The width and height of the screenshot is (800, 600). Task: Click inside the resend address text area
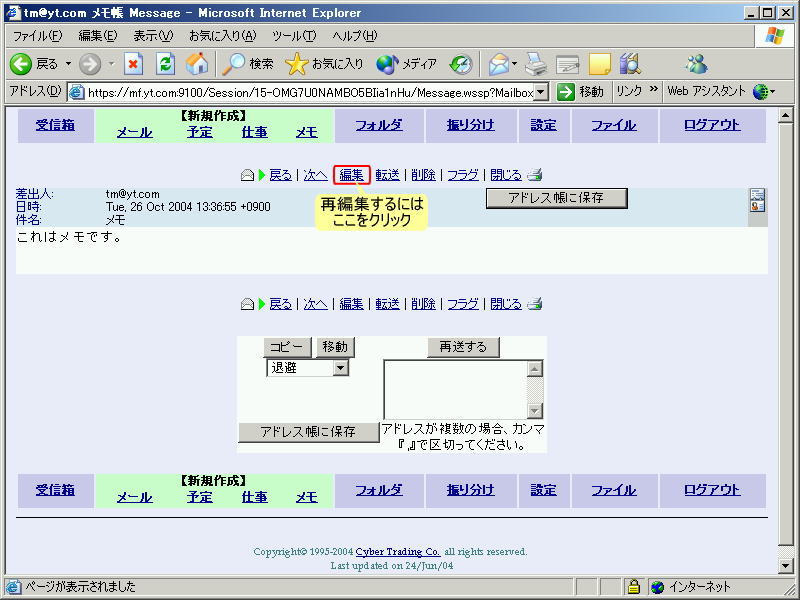click(455, 388)
